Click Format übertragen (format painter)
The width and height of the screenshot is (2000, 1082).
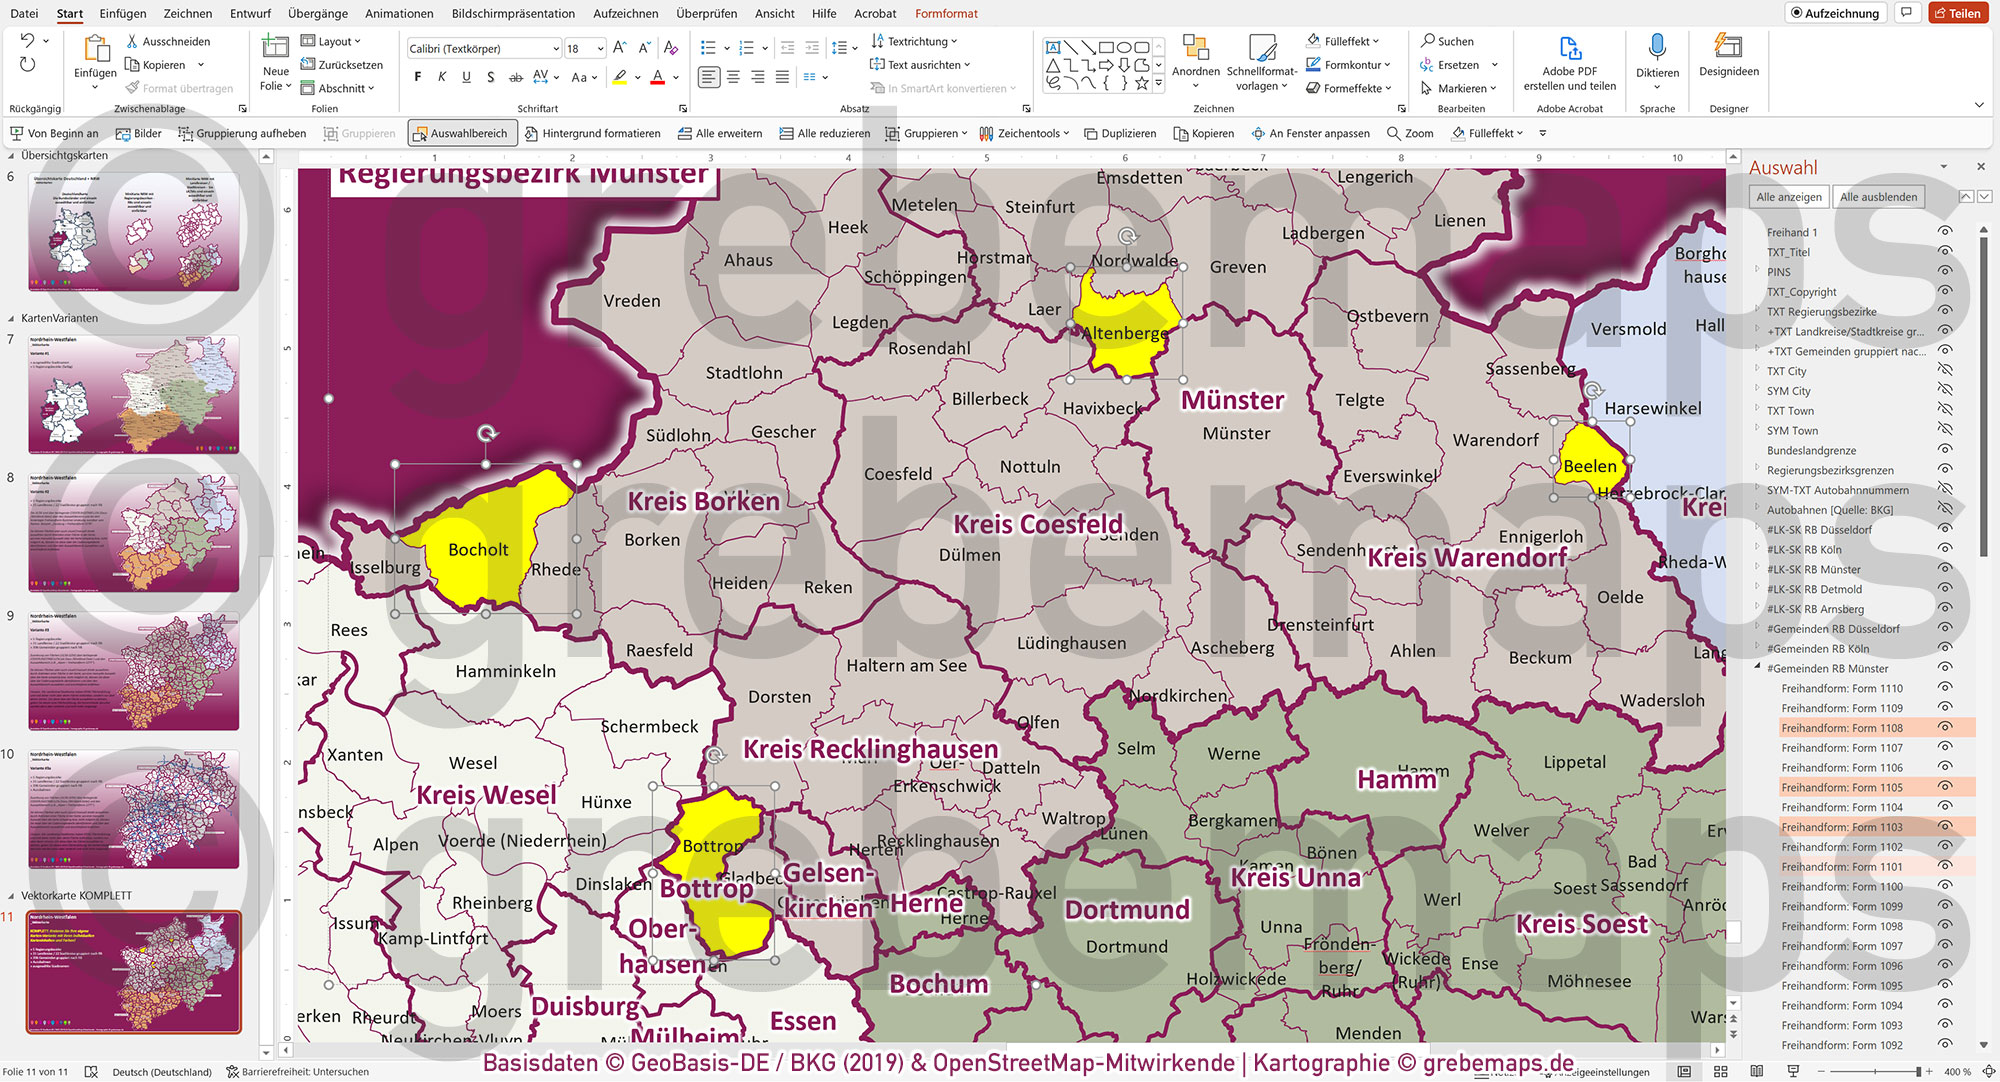181,88
